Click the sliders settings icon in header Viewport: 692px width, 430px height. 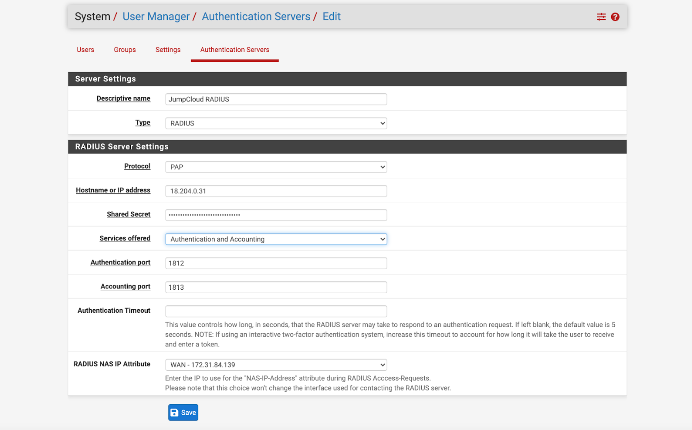click(600, 17)
